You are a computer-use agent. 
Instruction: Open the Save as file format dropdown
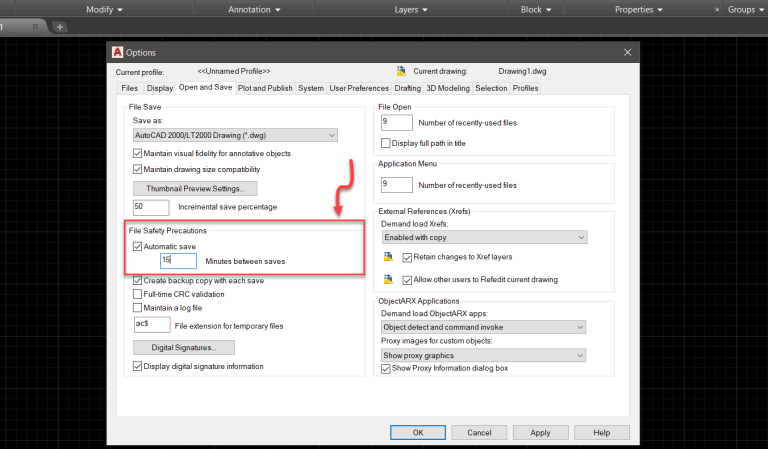(x=236, y=135)
